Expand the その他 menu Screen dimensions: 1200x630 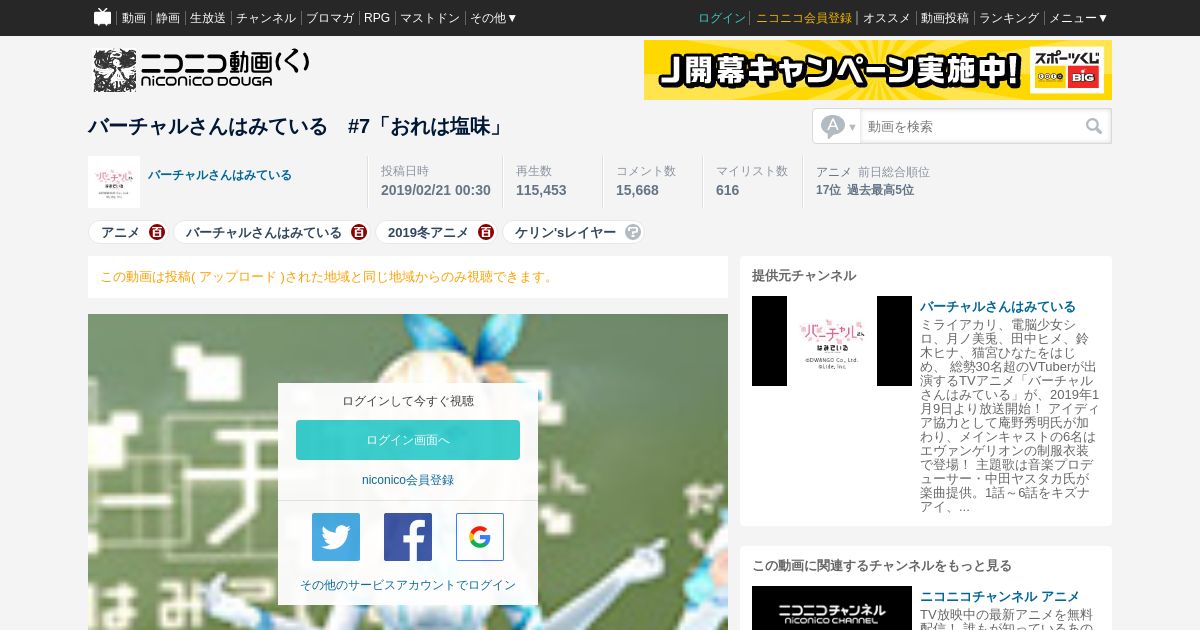point(494,18)
